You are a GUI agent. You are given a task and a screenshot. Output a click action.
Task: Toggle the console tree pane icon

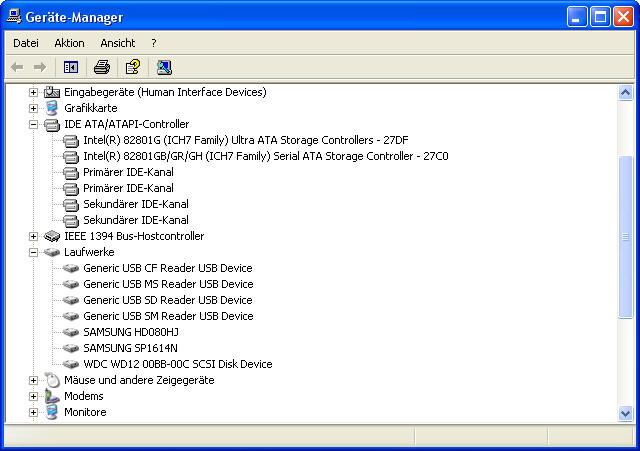click(71, 67)
